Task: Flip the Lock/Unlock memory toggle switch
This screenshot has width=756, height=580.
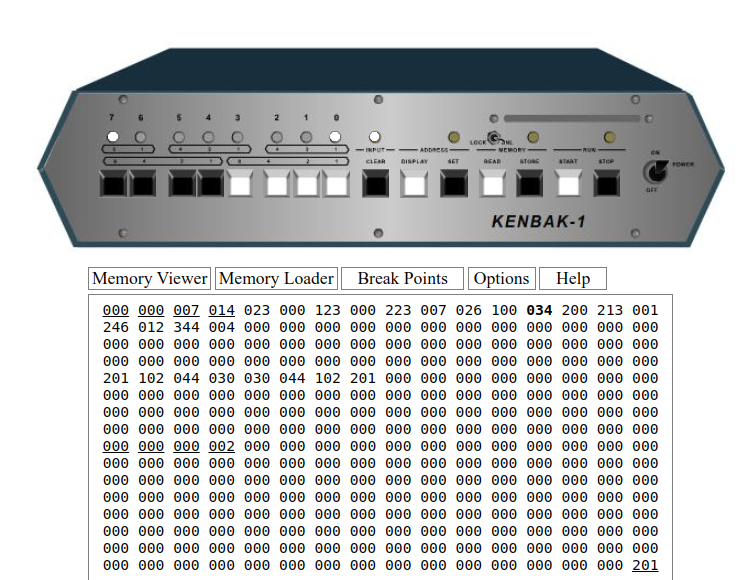Action: click(493, 138)
